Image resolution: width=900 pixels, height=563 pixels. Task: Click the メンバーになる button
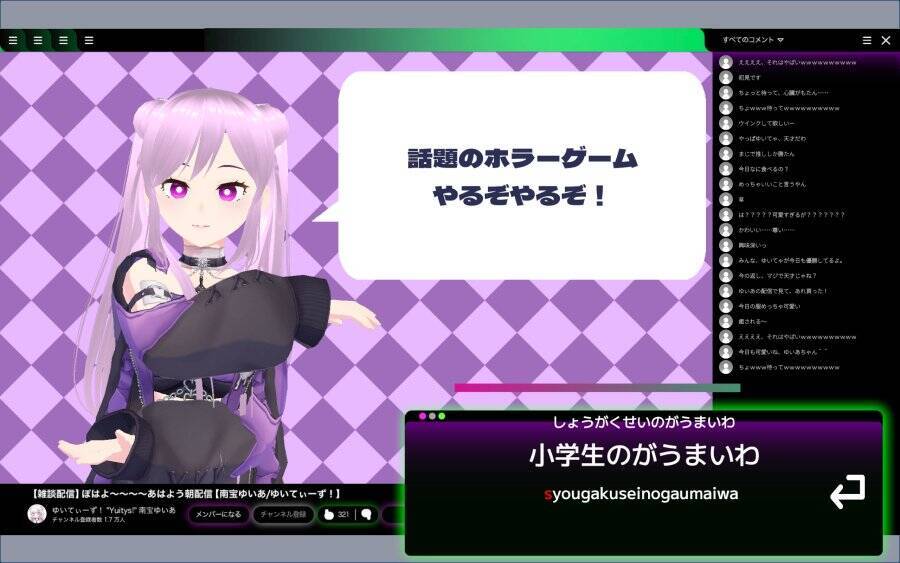click(218, 514)
